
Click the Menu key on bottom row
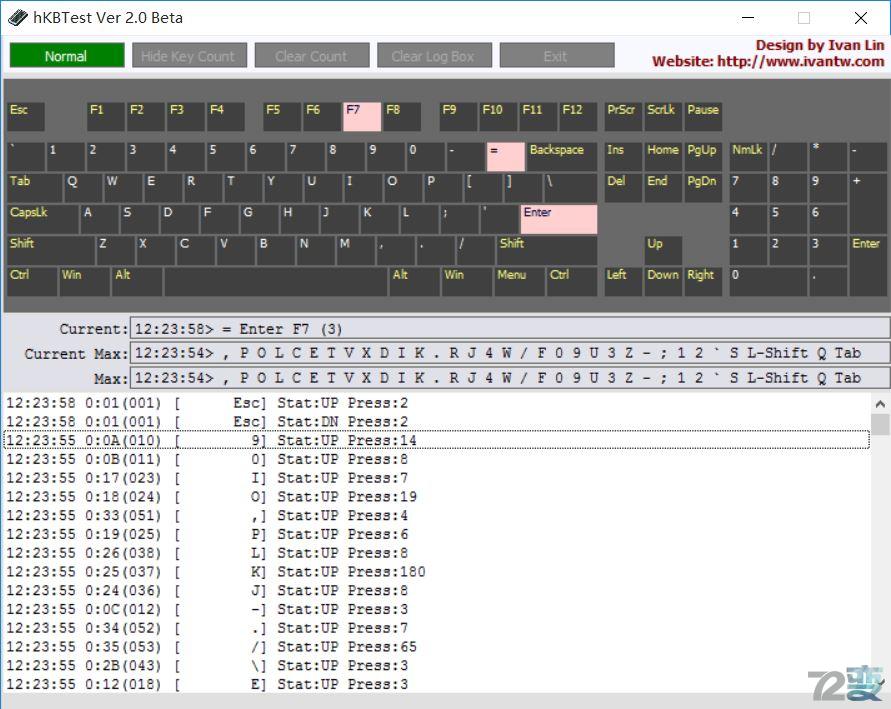coord(517,281)
